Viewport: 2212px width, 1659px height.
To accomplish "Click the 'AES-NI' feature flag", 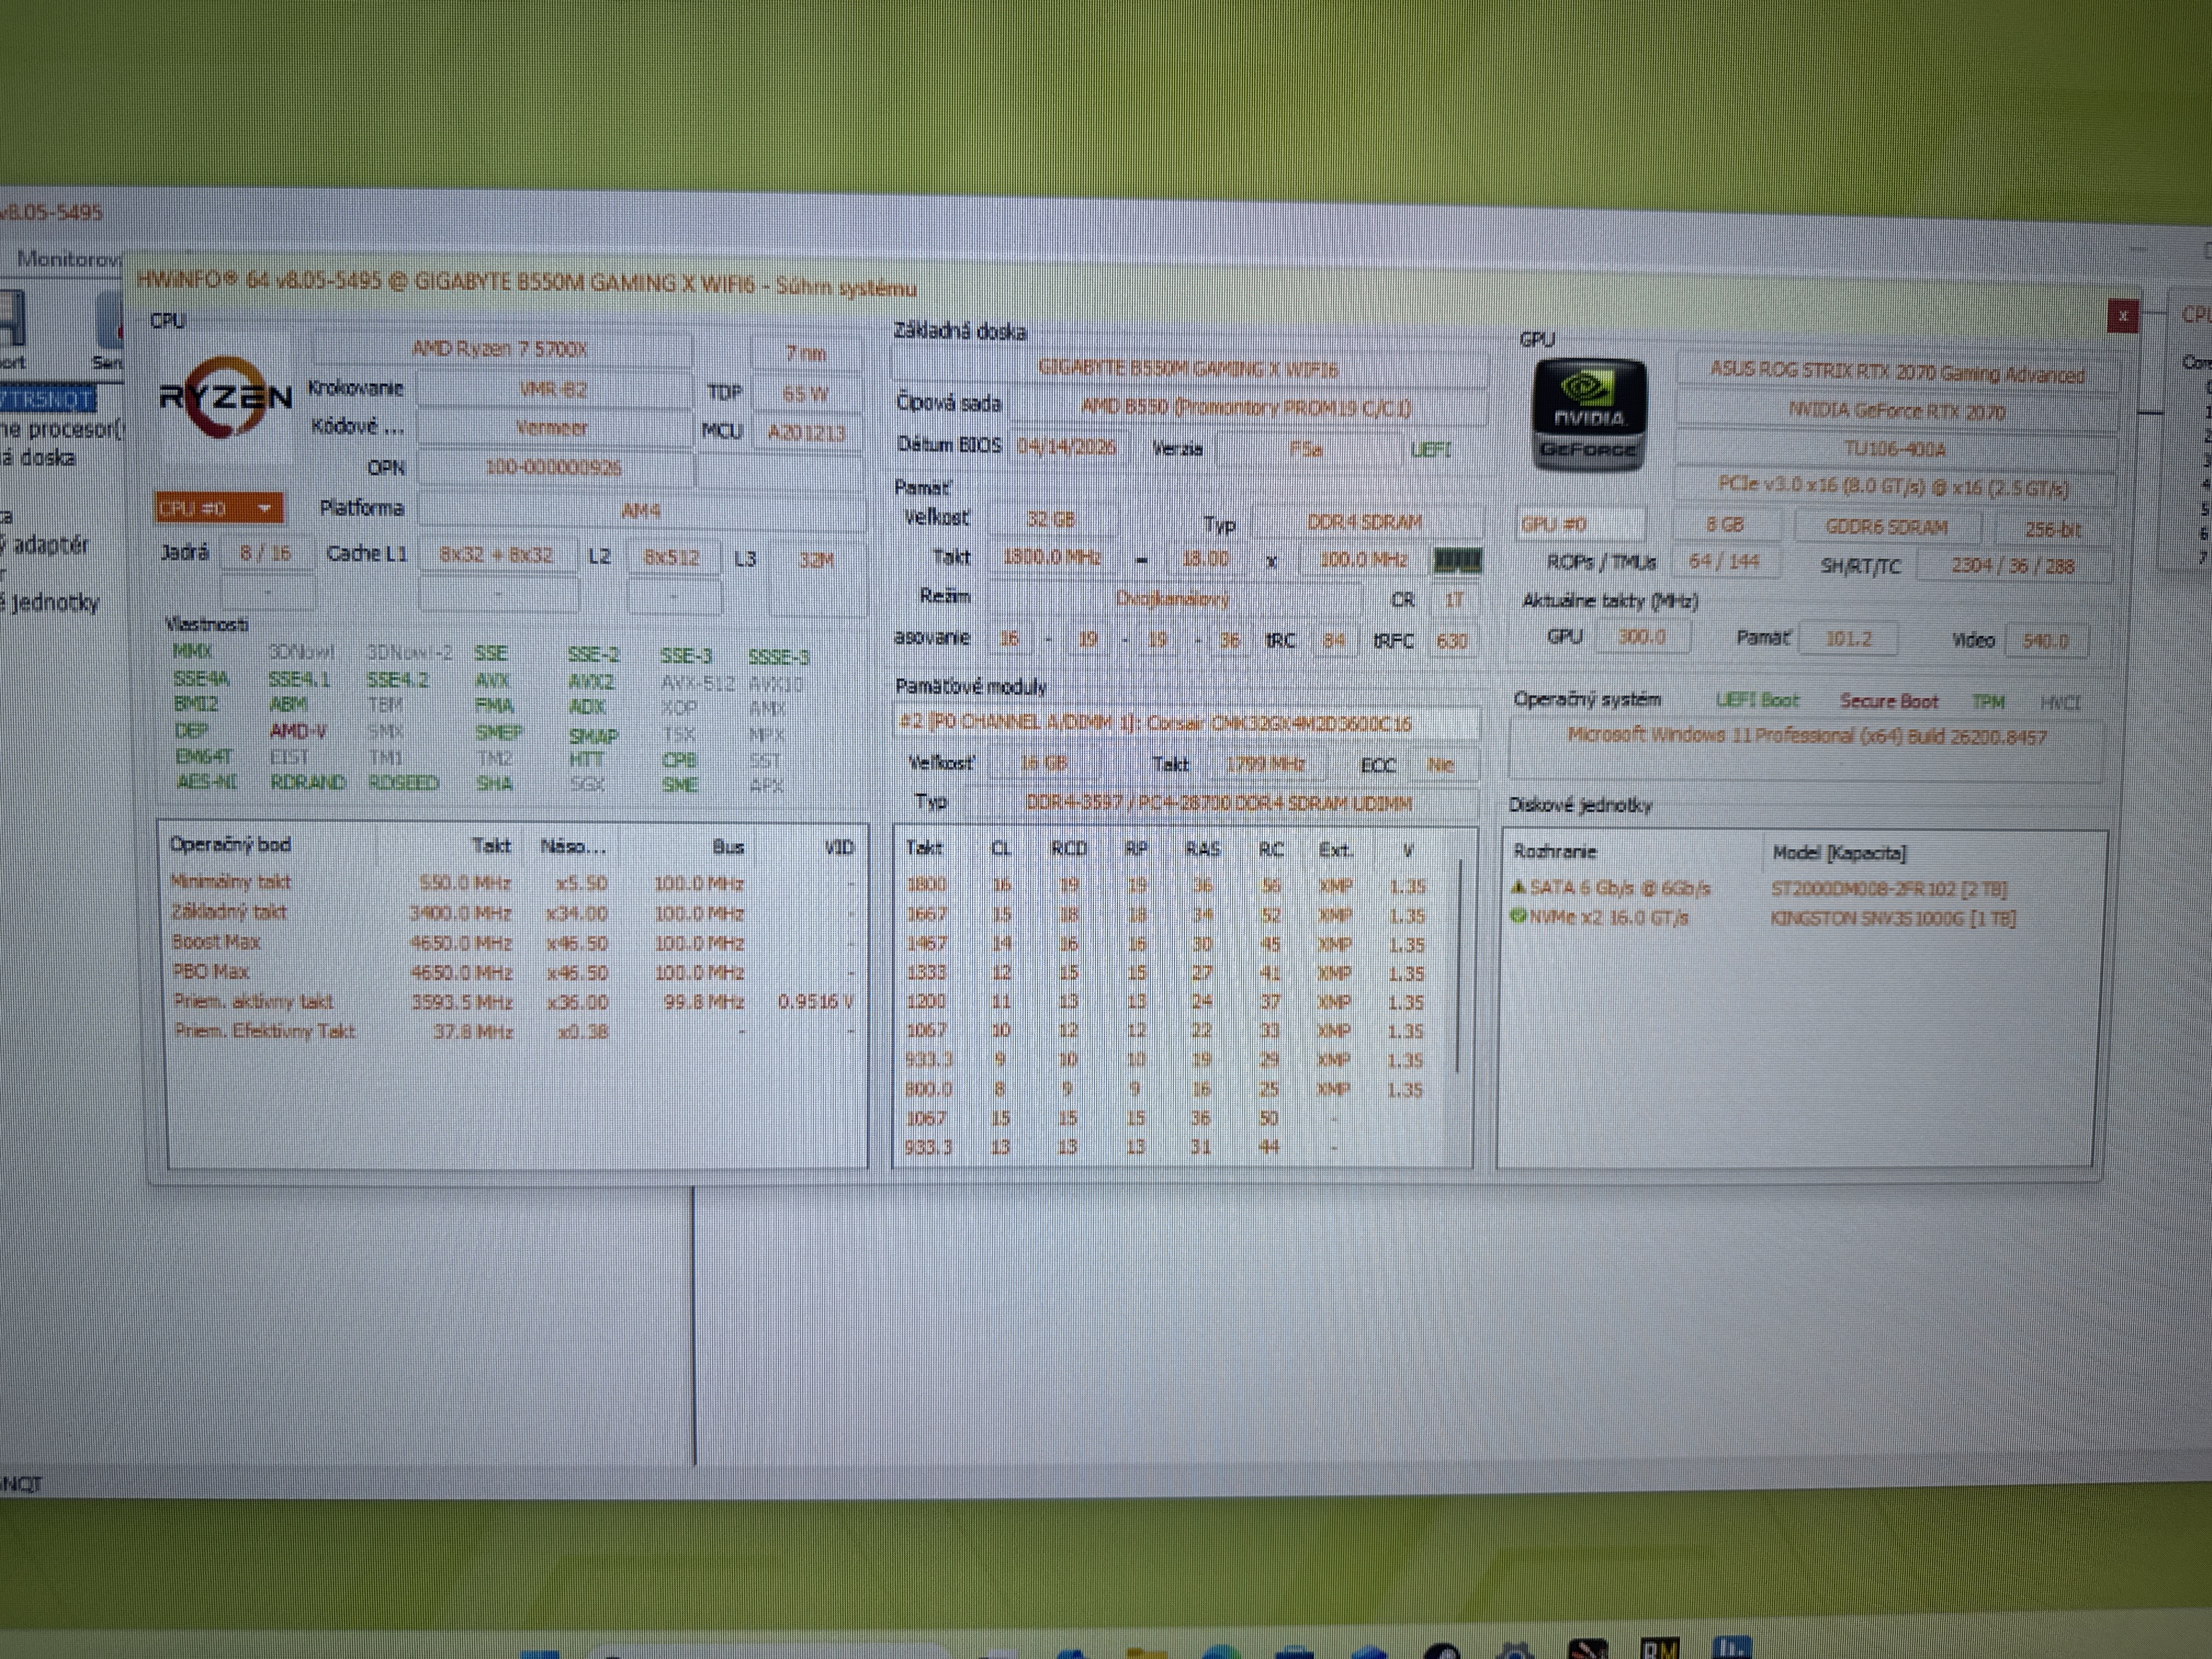I will click(207, 782).
